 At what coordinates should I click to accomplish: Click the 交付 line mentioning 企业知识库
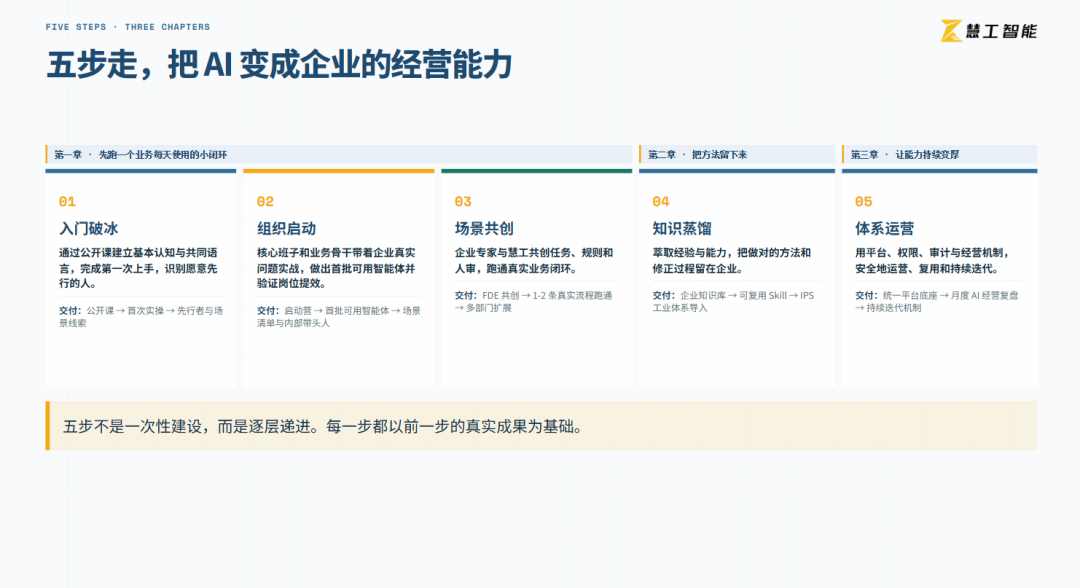(x=734, y=302)
